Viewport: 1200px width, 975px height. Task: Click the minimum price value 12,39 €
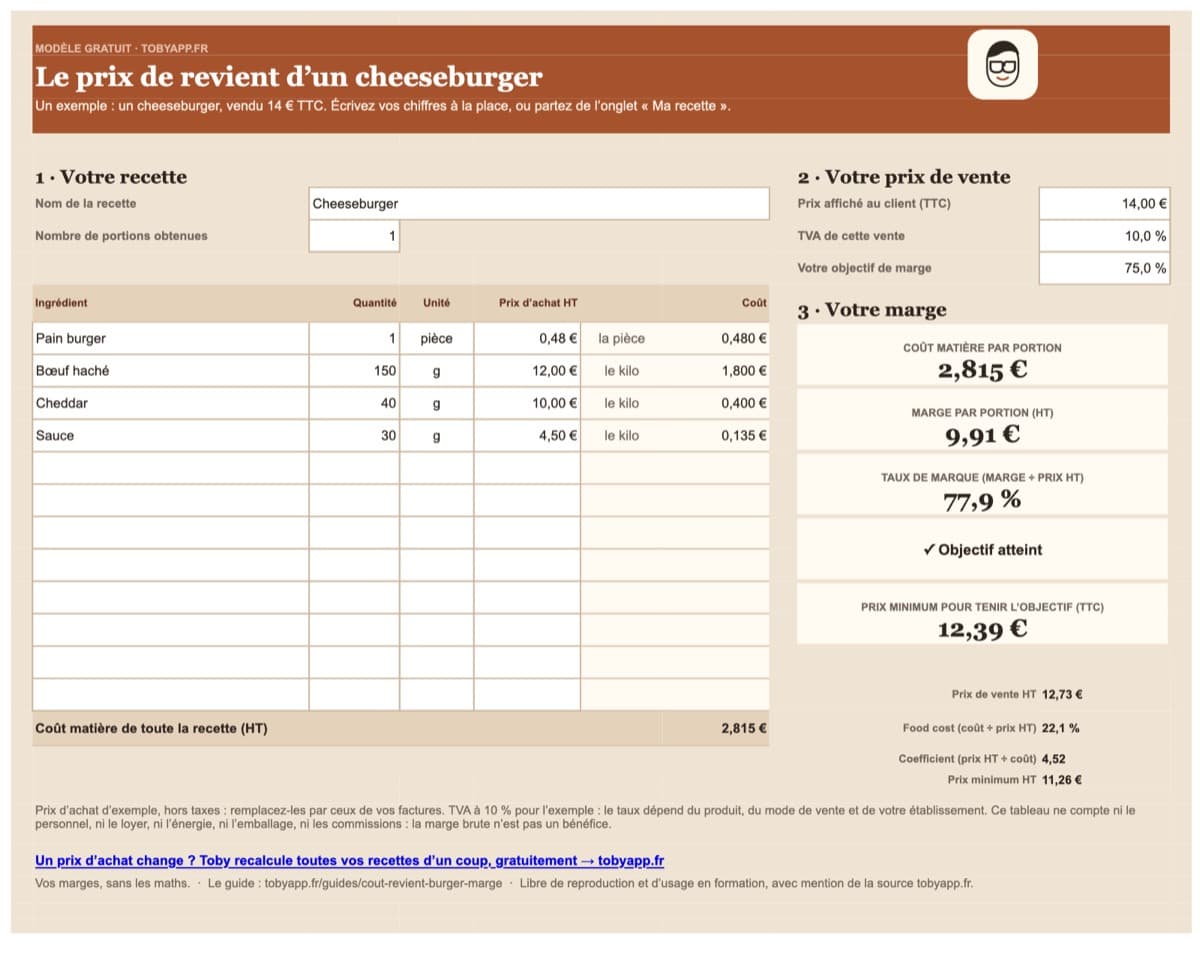click(982, 629)
